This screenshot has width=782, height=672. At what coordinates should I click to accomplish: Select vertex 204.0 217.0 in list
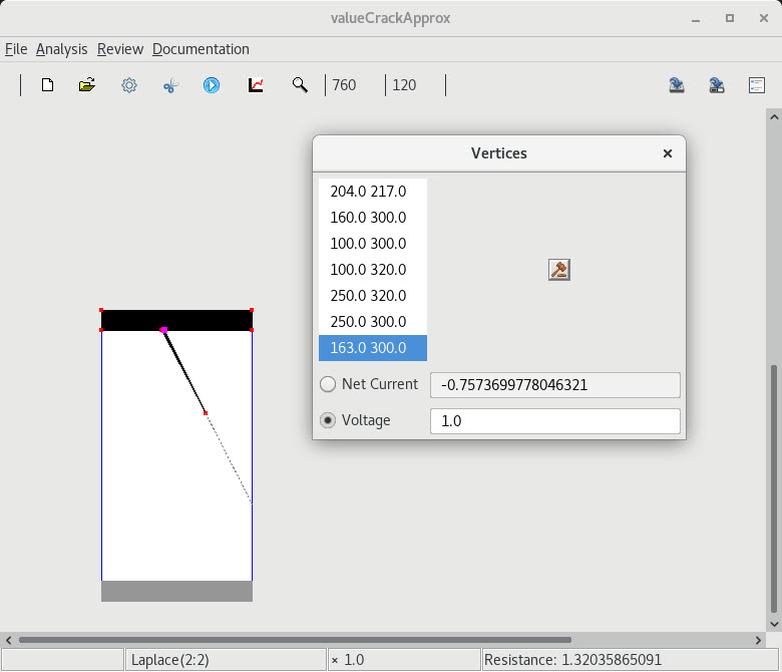click(368, 191)
